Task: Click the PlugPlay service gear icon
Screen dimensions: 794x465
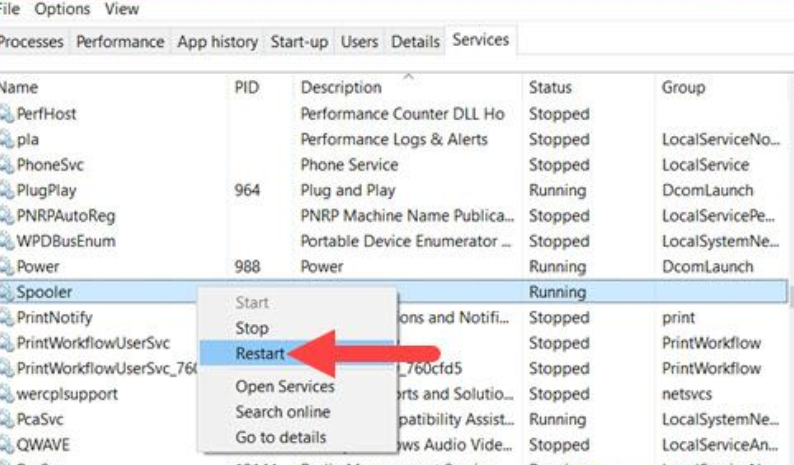Action: point(7,190)
